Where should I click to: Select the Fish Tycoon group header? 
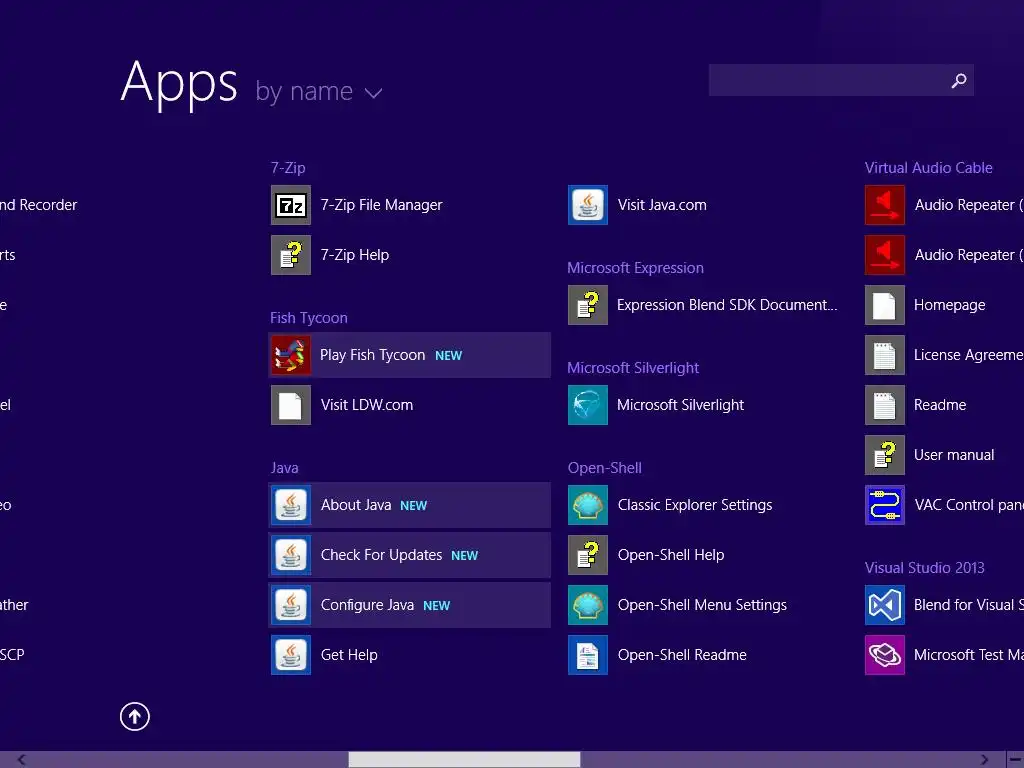point(309,318)
